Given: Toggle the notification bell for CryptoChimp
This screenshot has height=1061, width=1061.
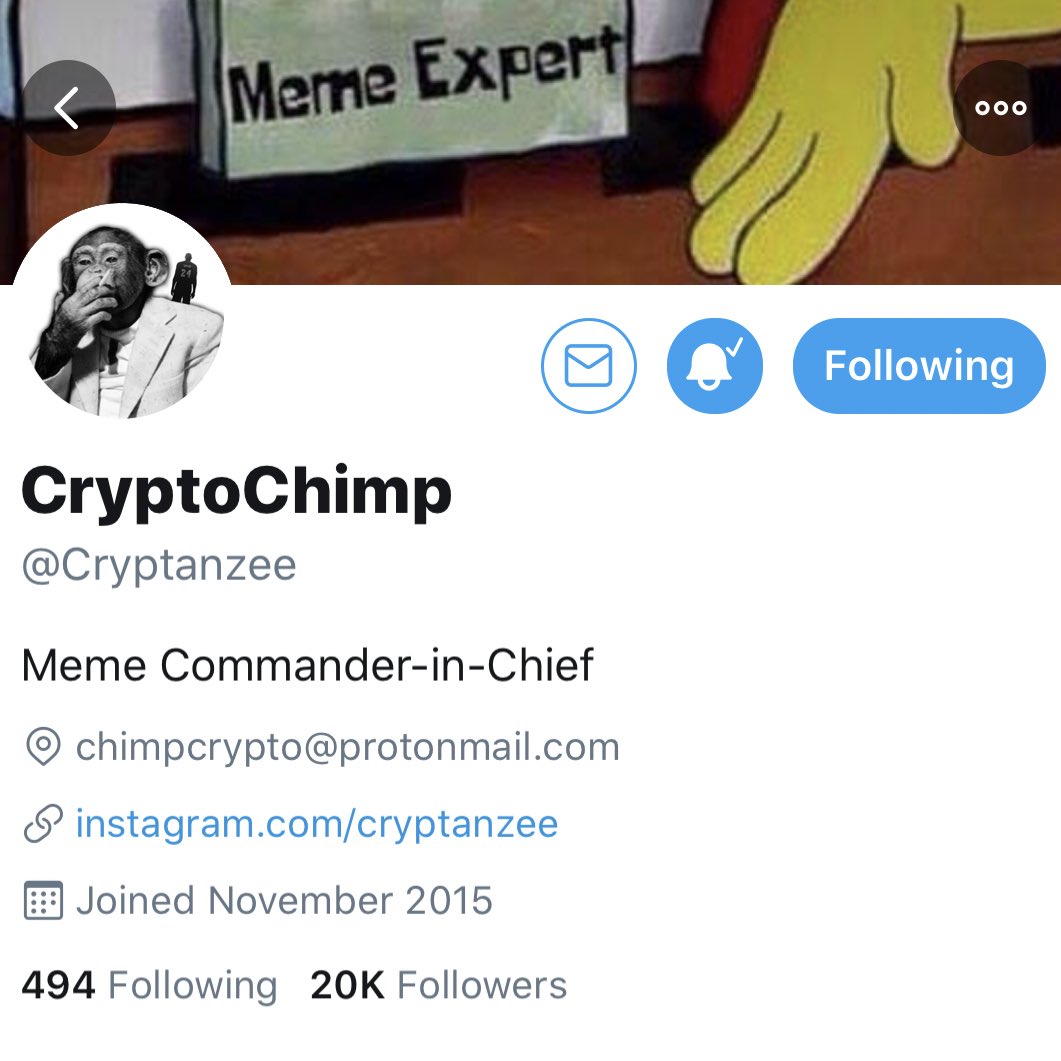Looking at the screenshot, I should (715, 365).
